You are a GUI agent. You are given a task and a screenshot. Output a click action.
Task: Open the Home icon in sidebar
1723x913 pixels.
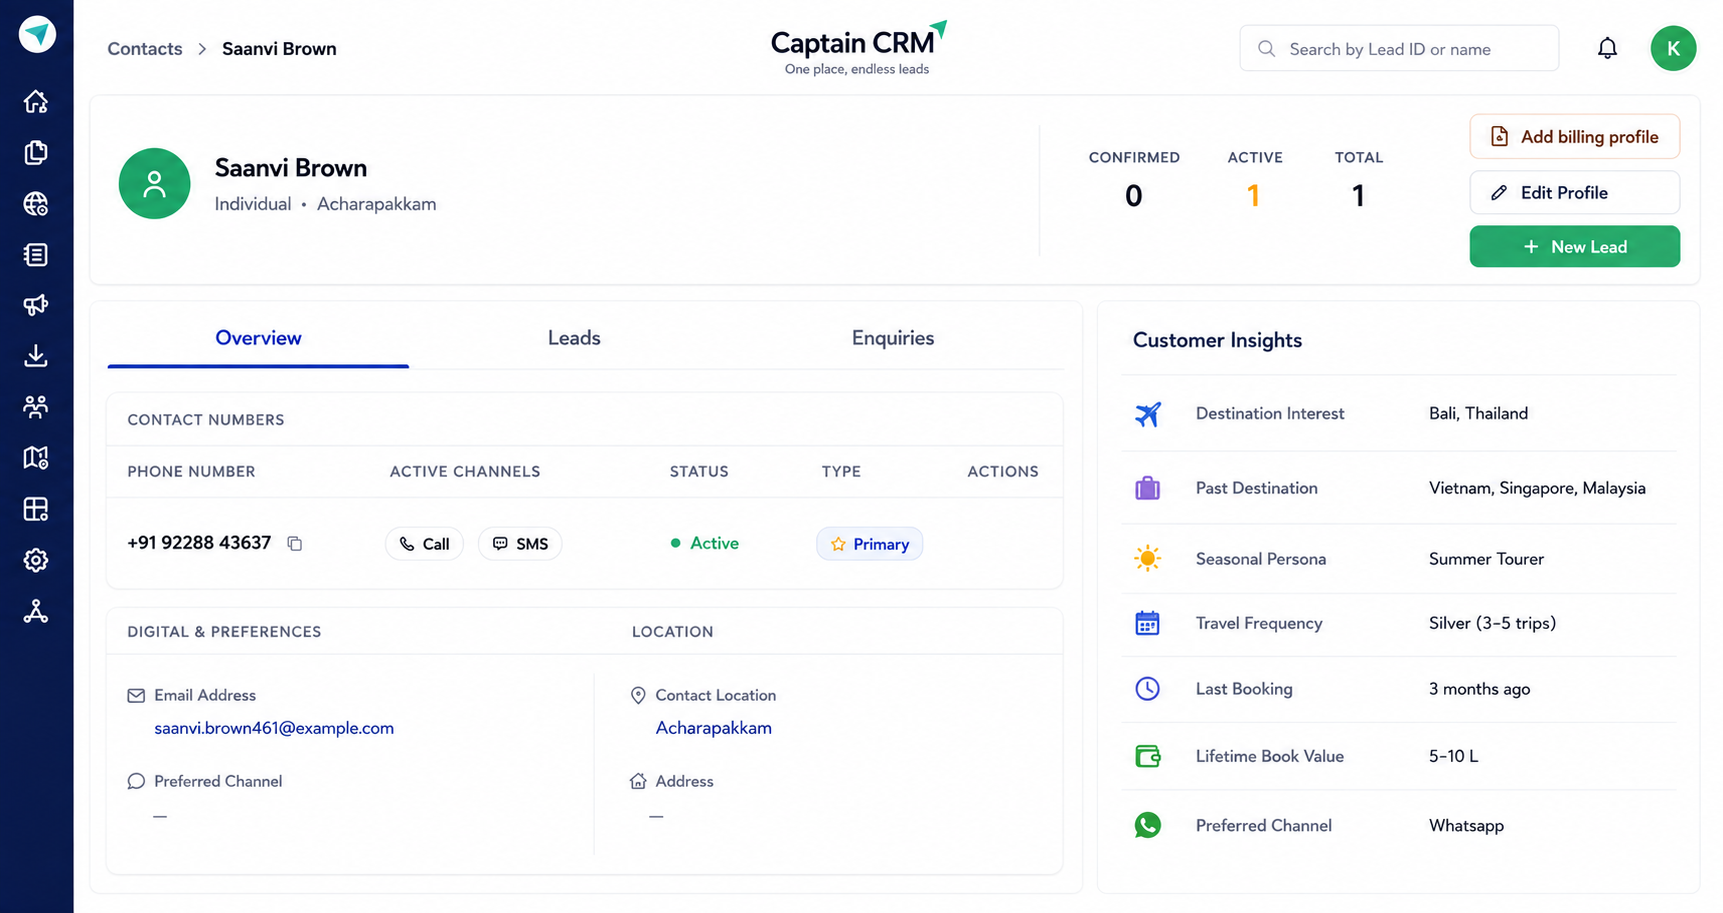[x=36, y=101]
